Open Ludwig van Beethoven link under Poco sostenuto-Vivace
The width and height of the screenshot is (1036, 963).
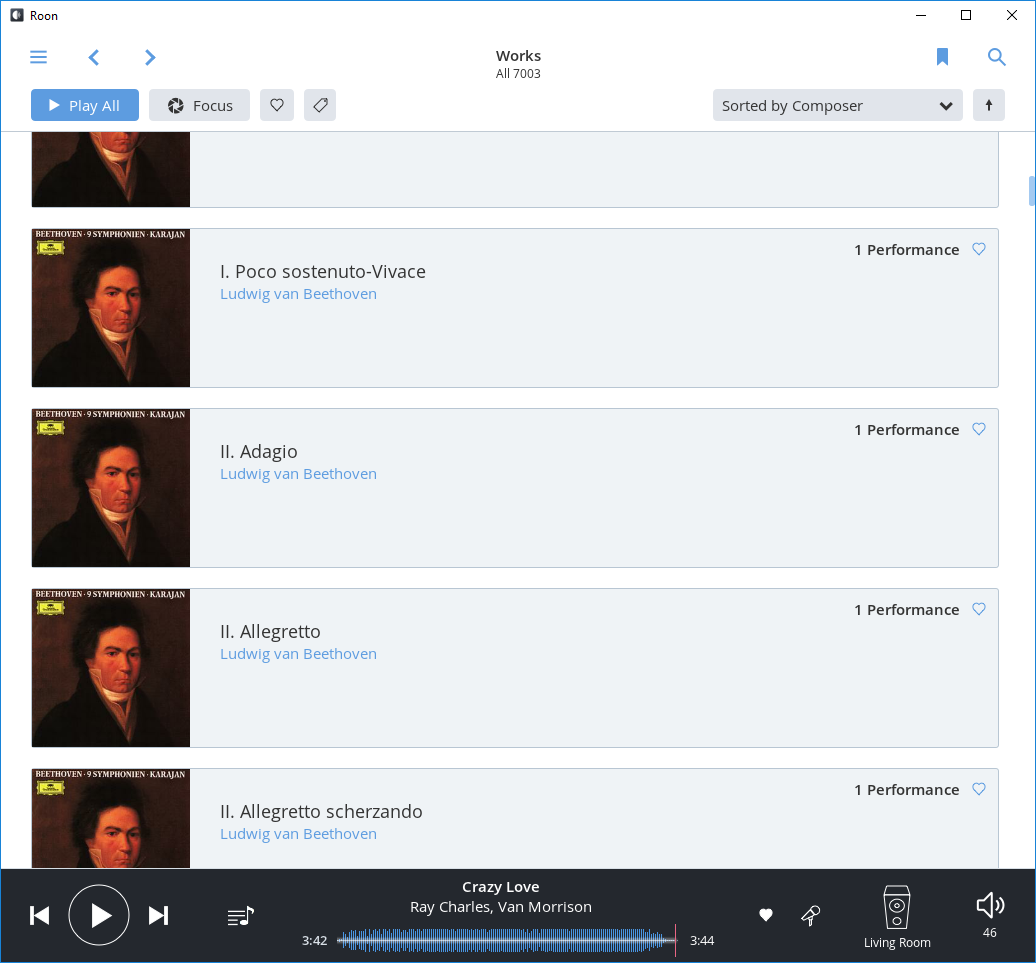(x=299, y=294)
